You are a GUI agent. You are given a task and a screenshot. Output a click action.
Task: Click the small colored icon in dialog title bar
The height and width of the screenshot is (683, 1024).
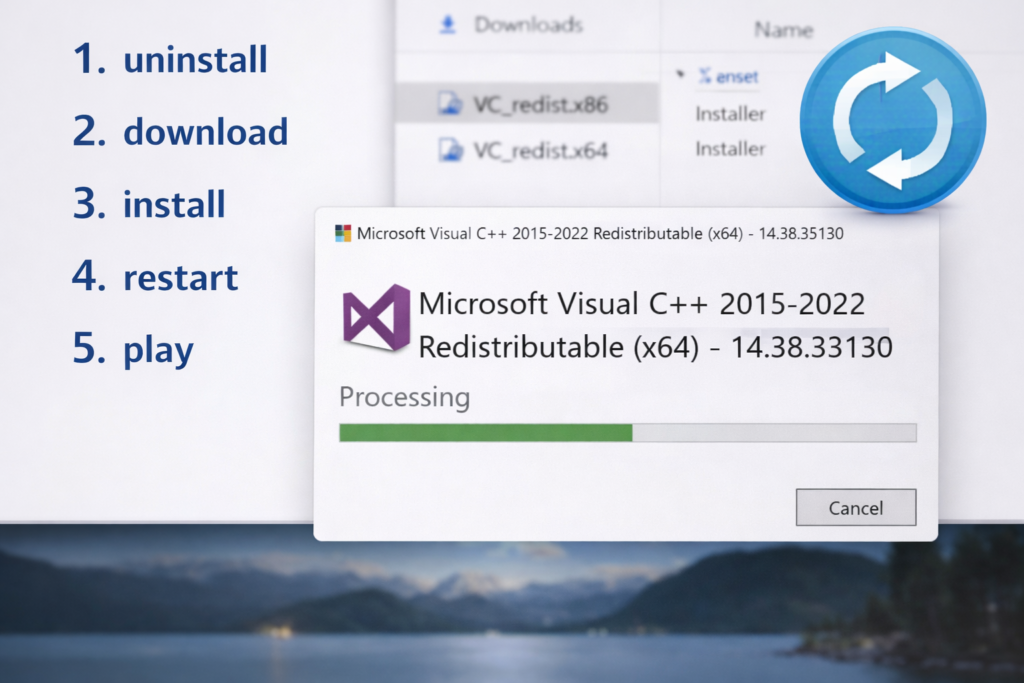(343, 234)
